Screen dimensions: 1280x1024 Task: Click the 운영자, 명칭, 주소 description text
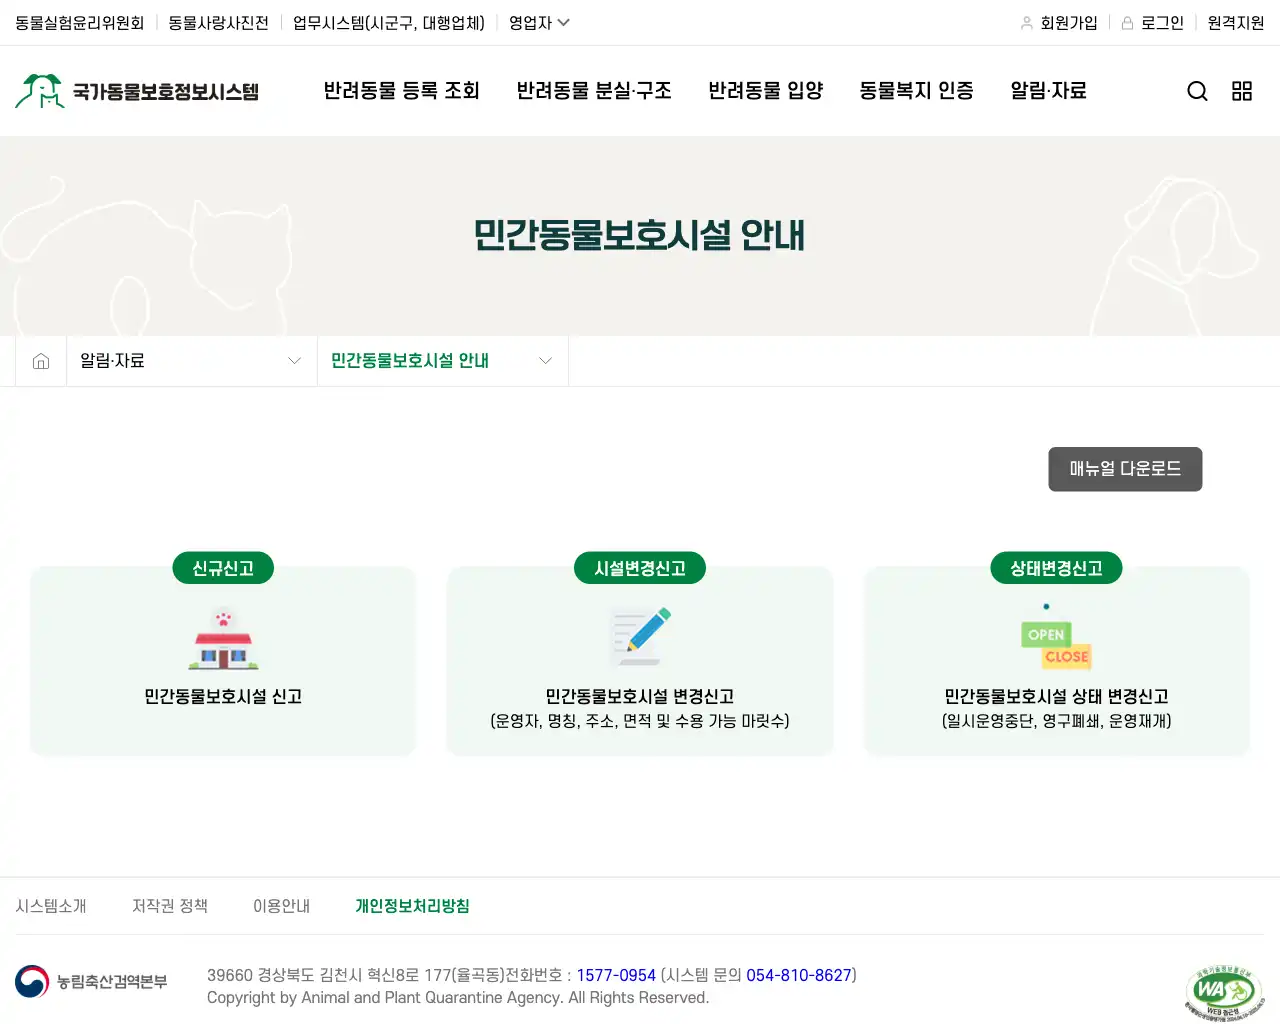640,721
